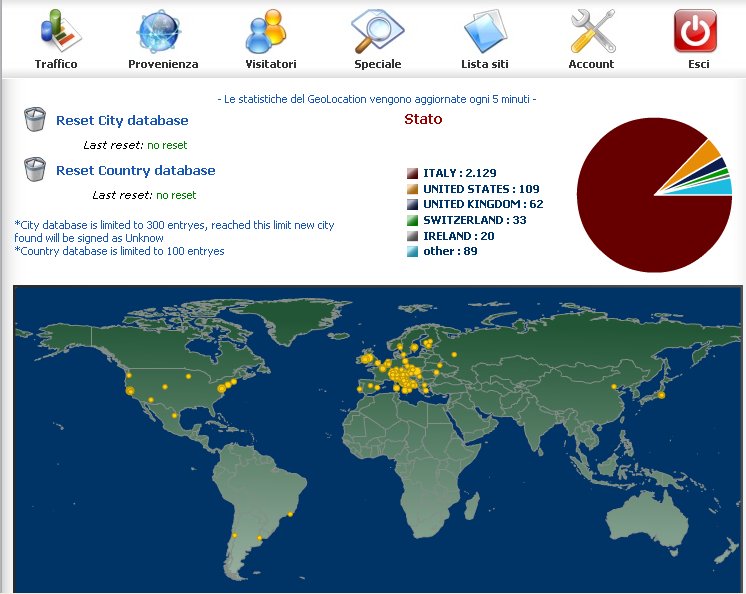Click the 'UNITED KINGDOM : 62' legend text

(483, 204)
